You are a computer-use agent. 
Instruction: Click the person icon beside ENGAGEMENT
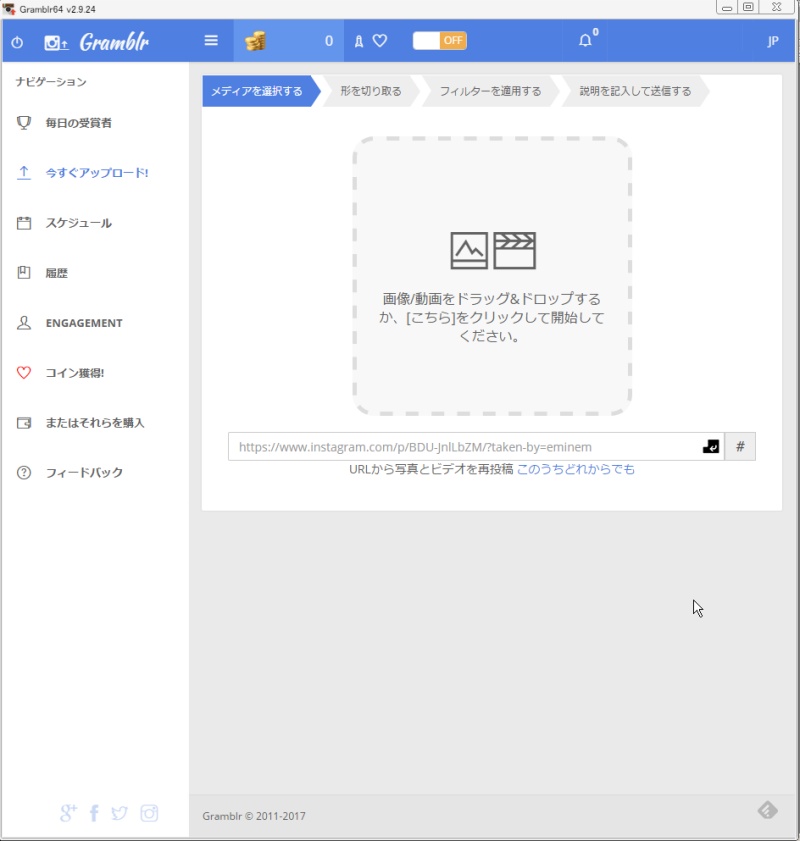24,322
